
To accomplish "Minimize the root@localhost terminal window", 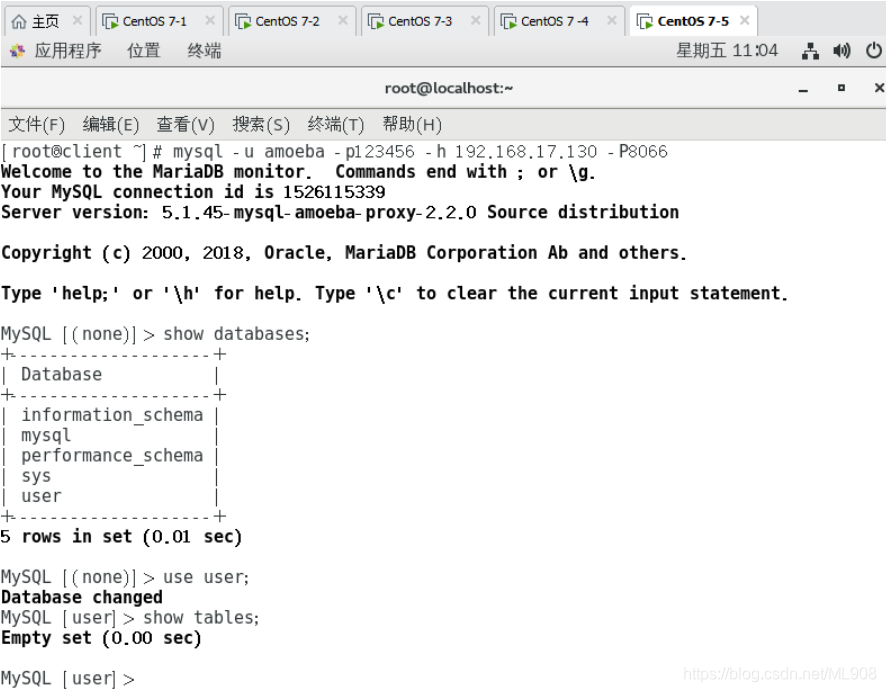I will pyautogui.click(x=803, y=89).
